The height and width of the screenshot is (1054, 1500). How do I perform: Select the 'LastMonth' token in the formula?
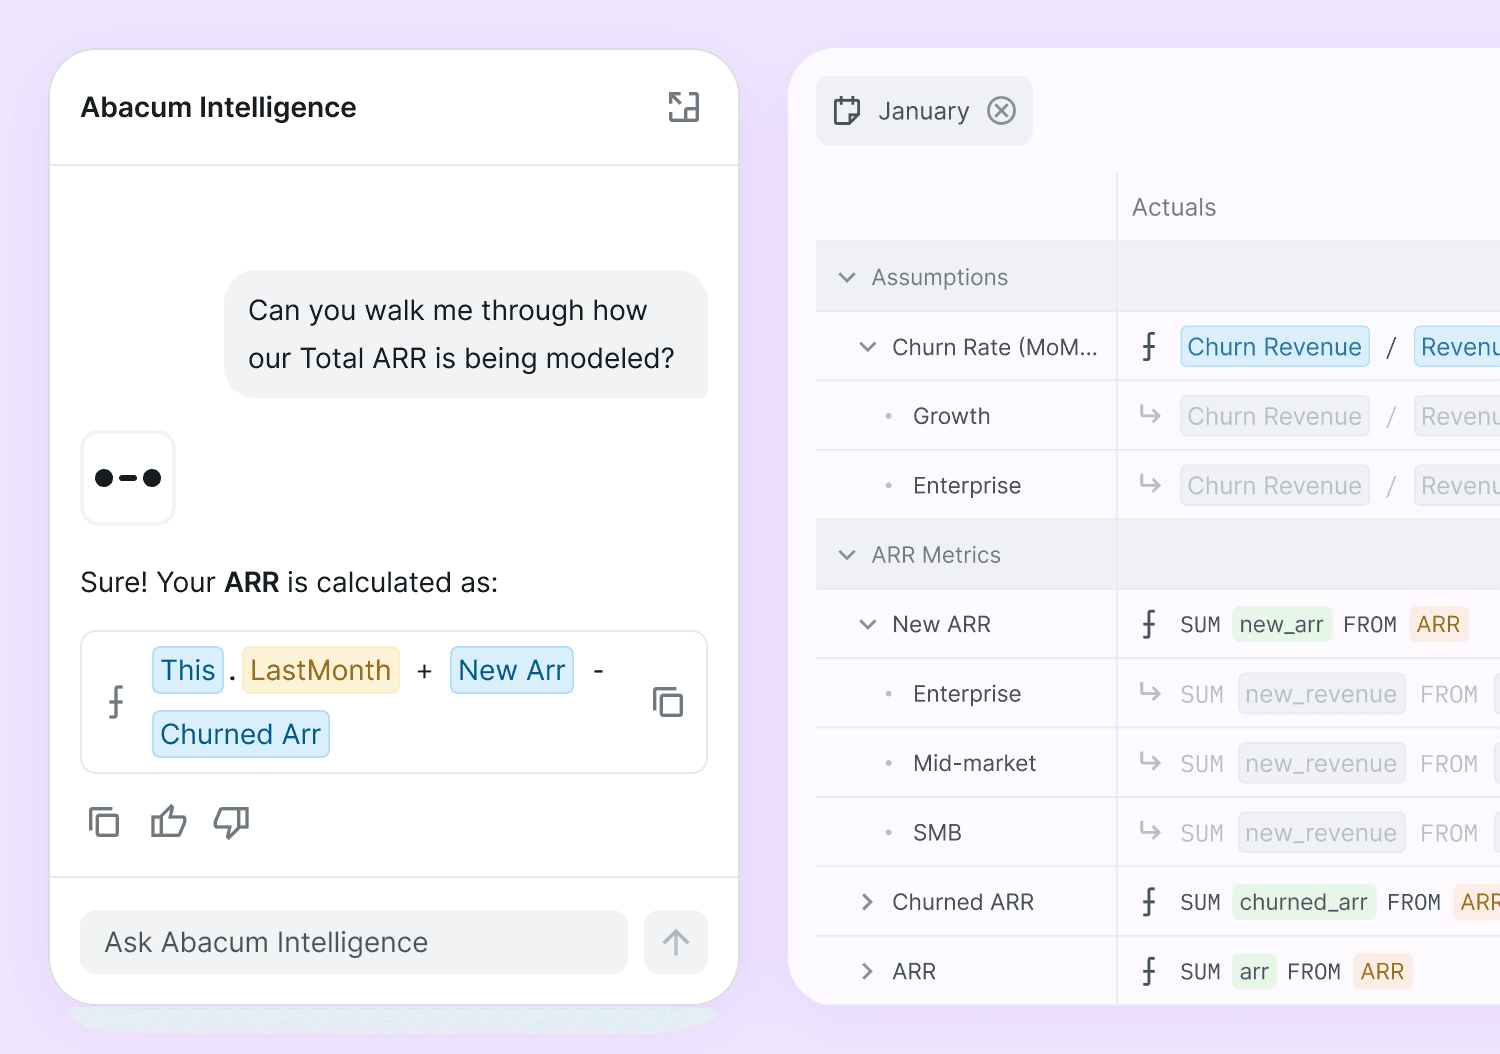tap(321, 670)
